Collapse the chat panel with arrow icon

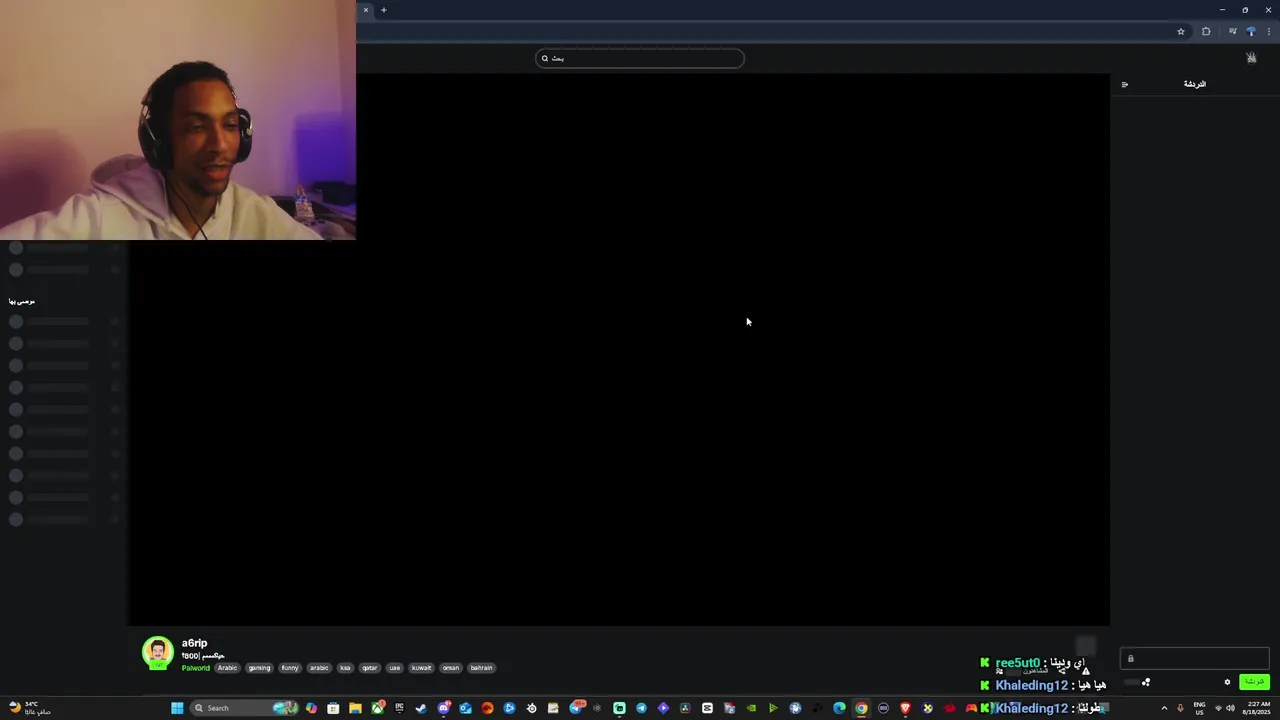click(1125, 84)
